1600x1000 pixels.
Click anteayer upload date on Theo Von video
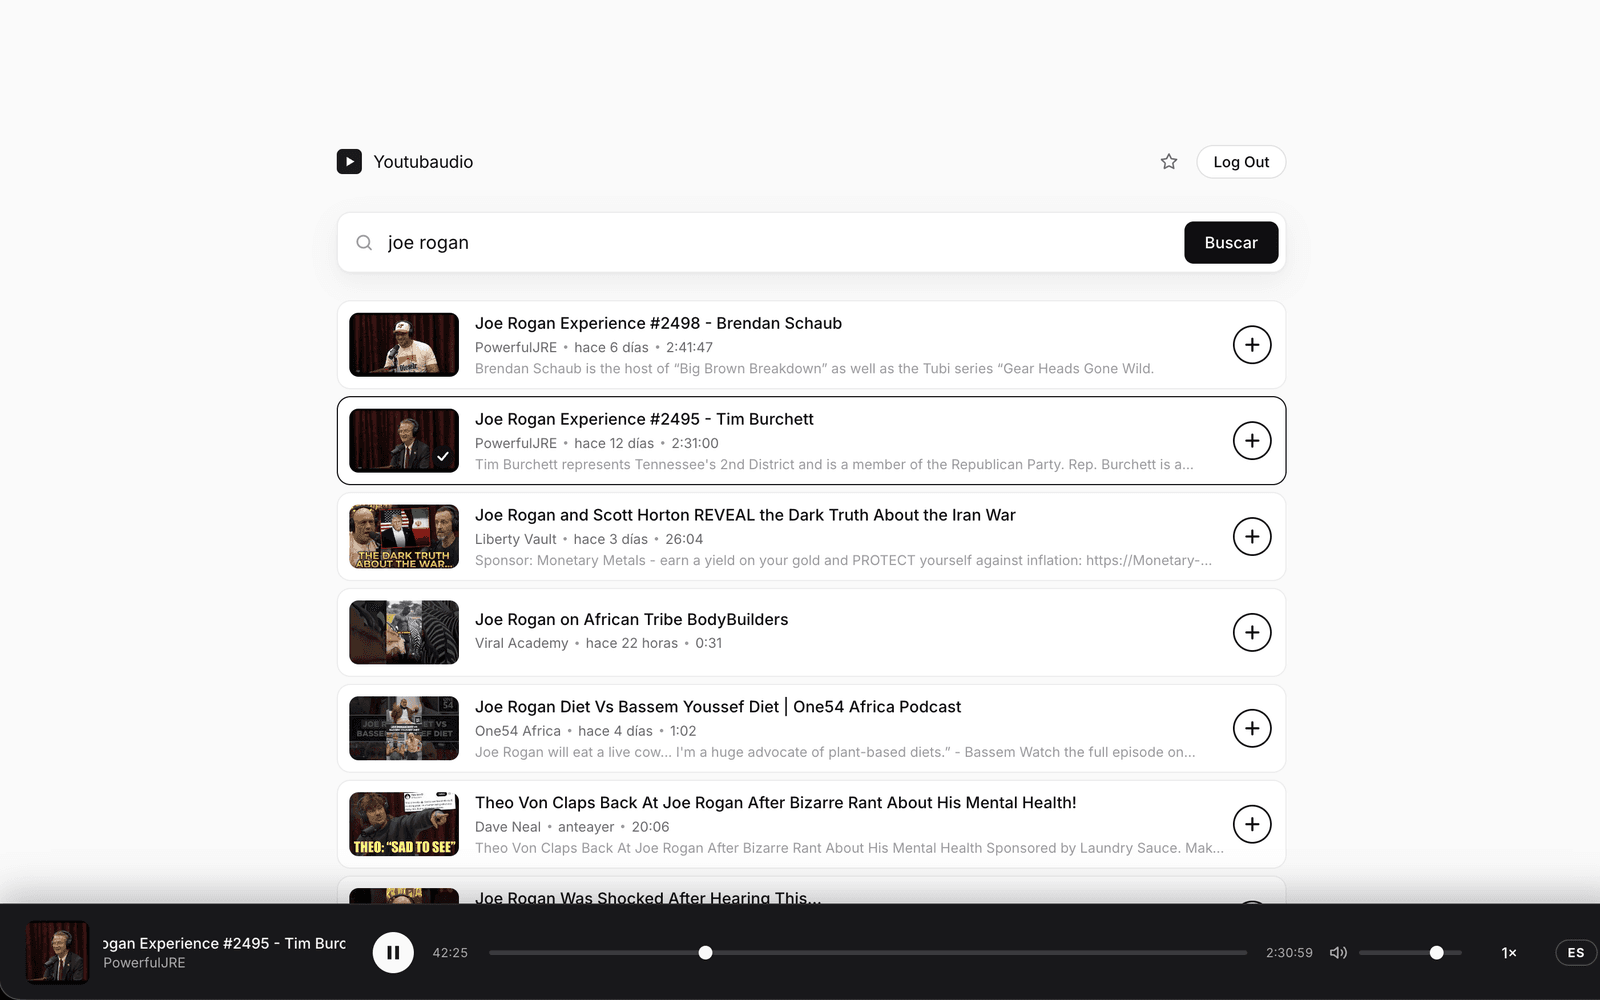point(586,828)
